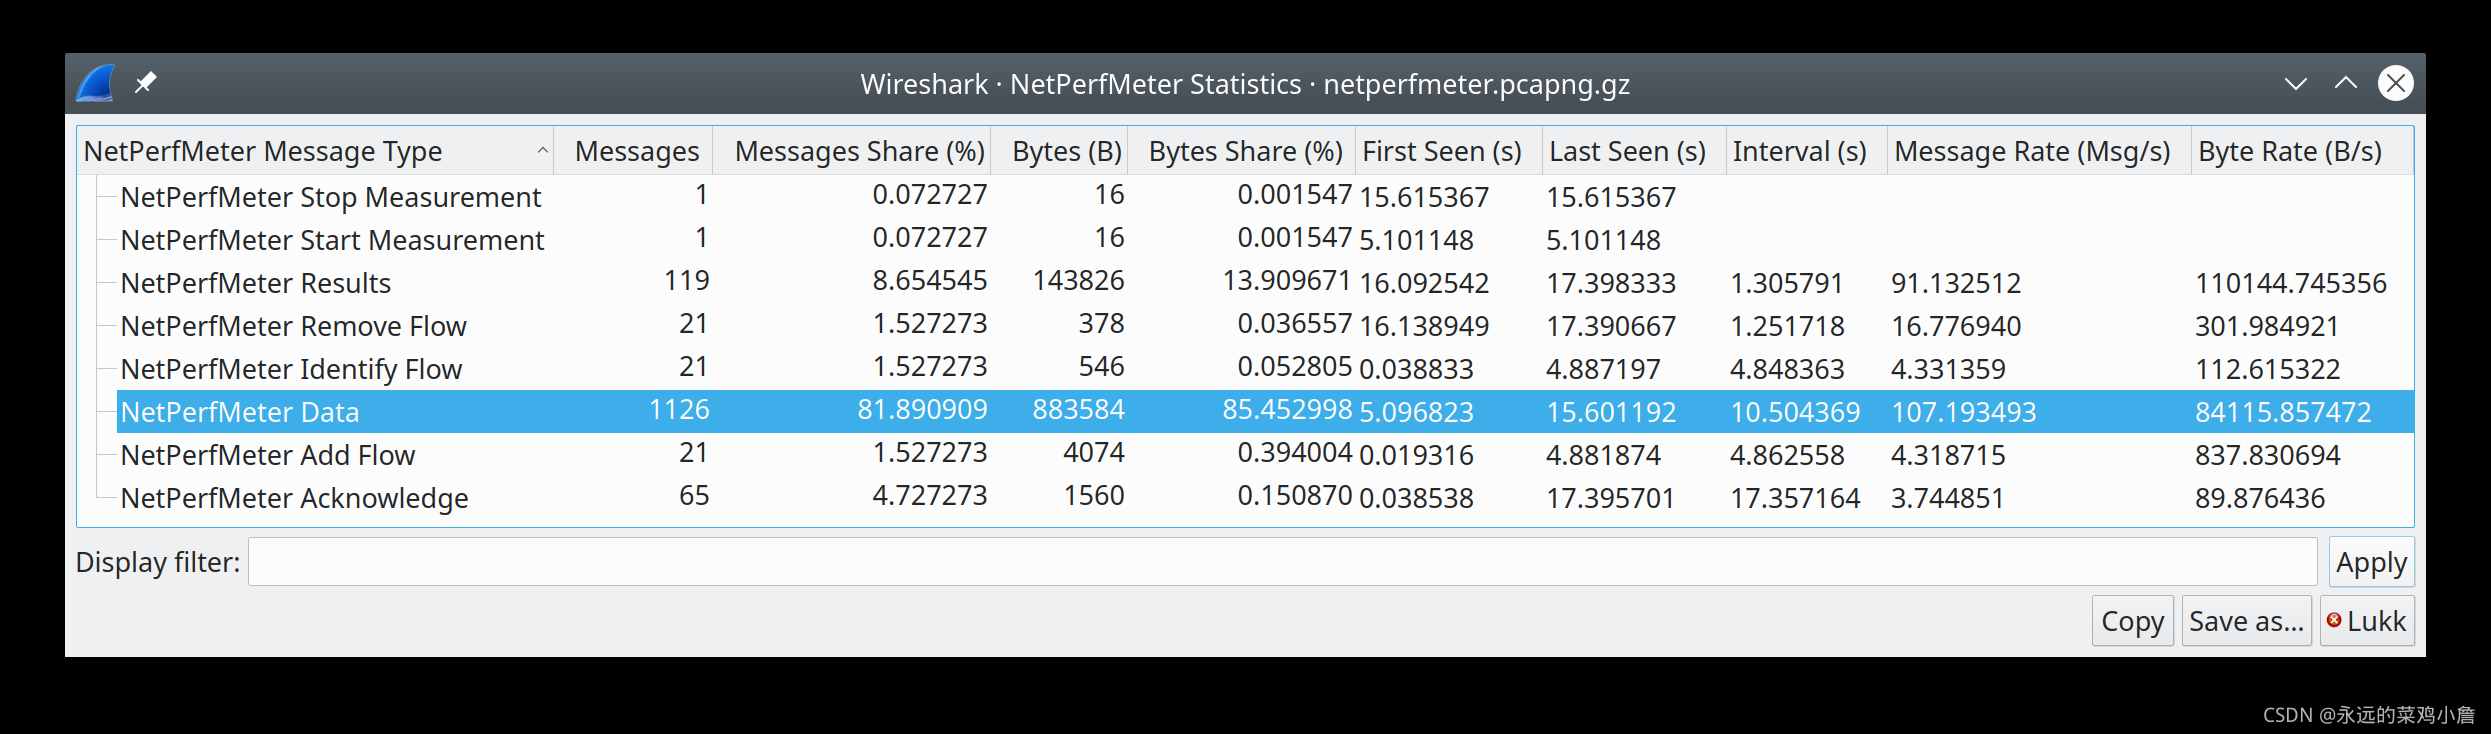Click the 301.984921 byte rate value

tap(2267, 326)
